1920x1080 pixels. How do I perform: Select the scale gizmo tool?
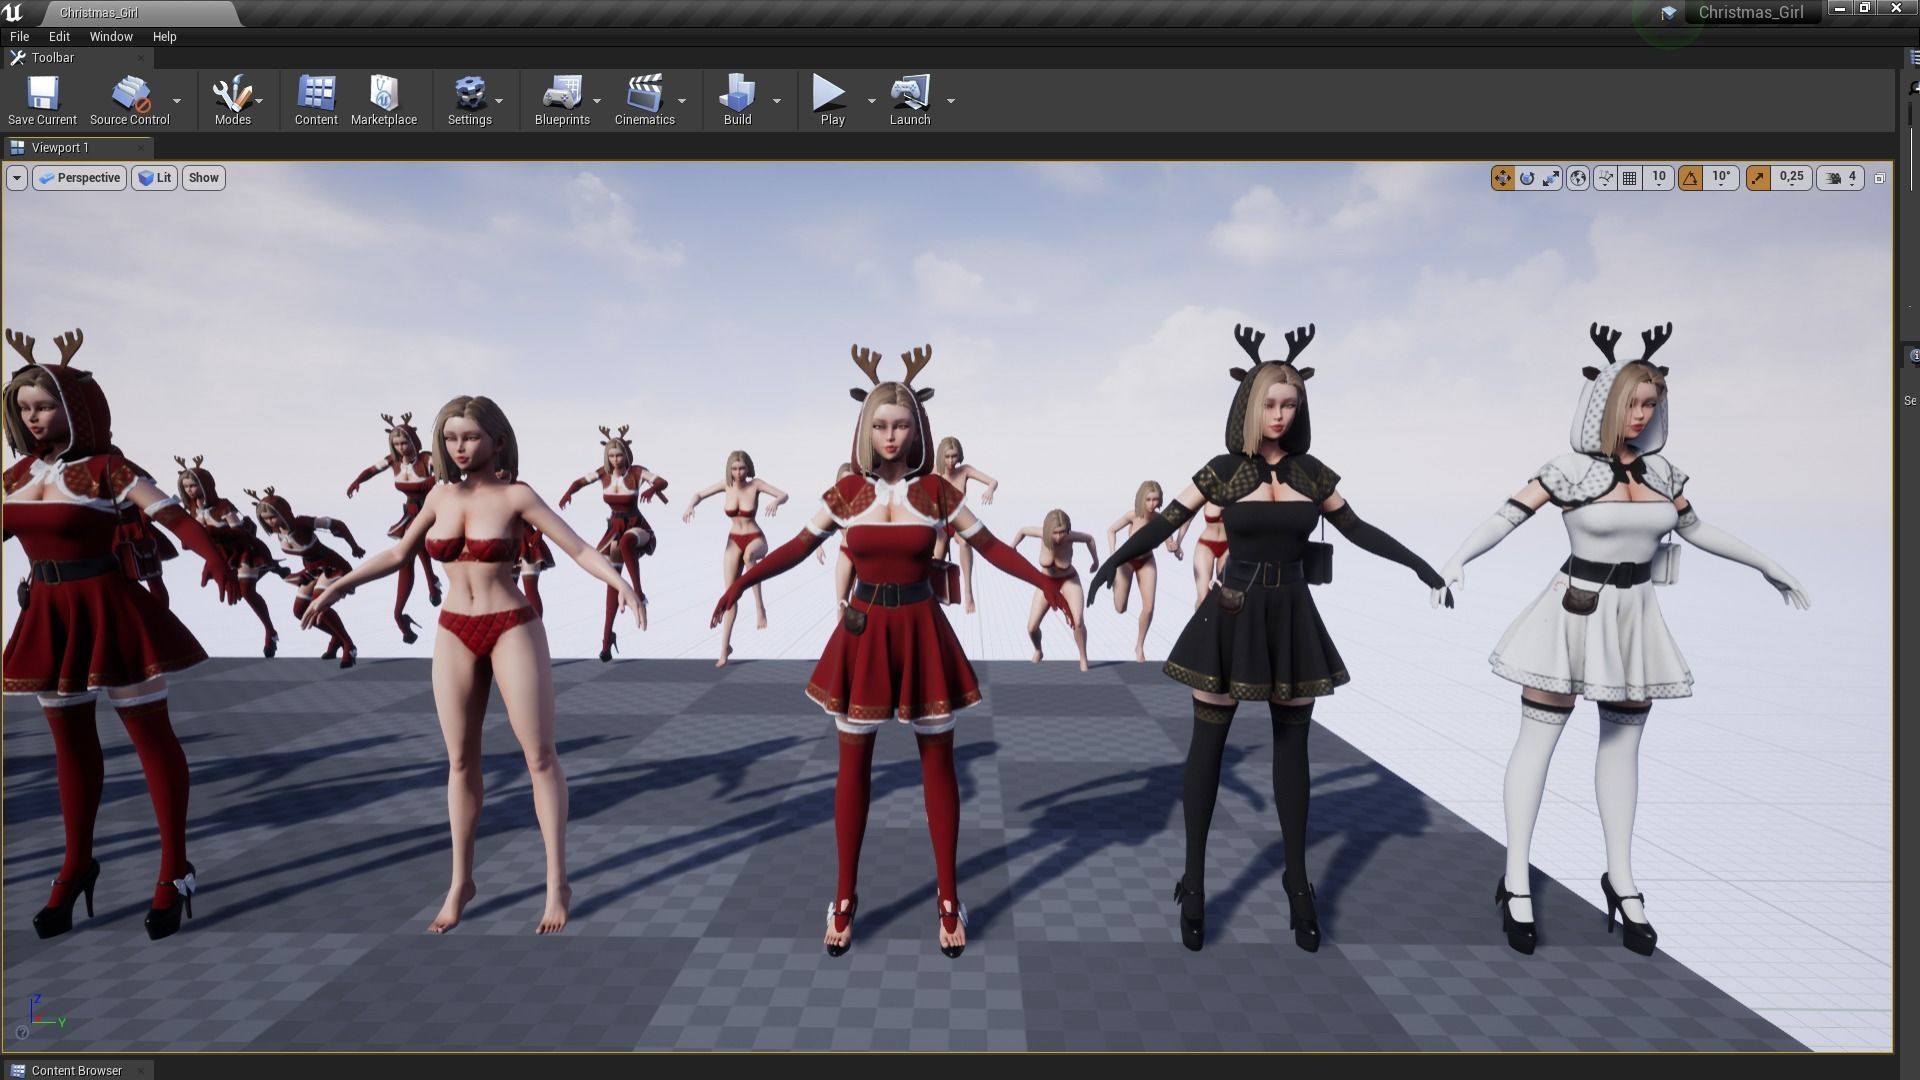click(x=1551, y=178)
